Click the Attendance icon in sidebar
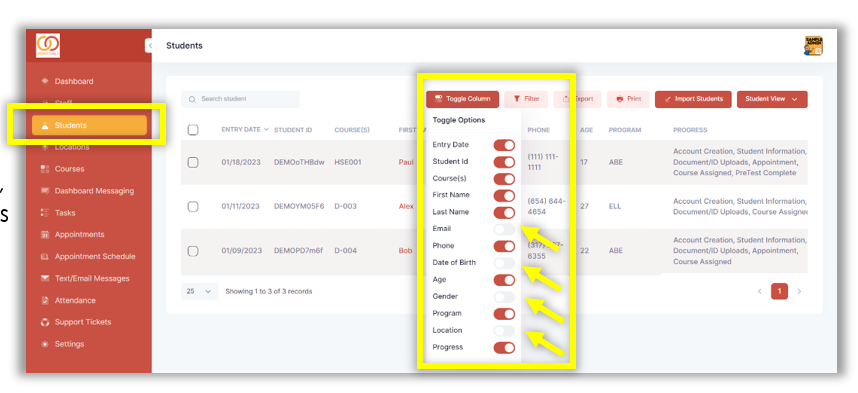The height and width of the screenshot is (393, 858). (x=45, y=300)
